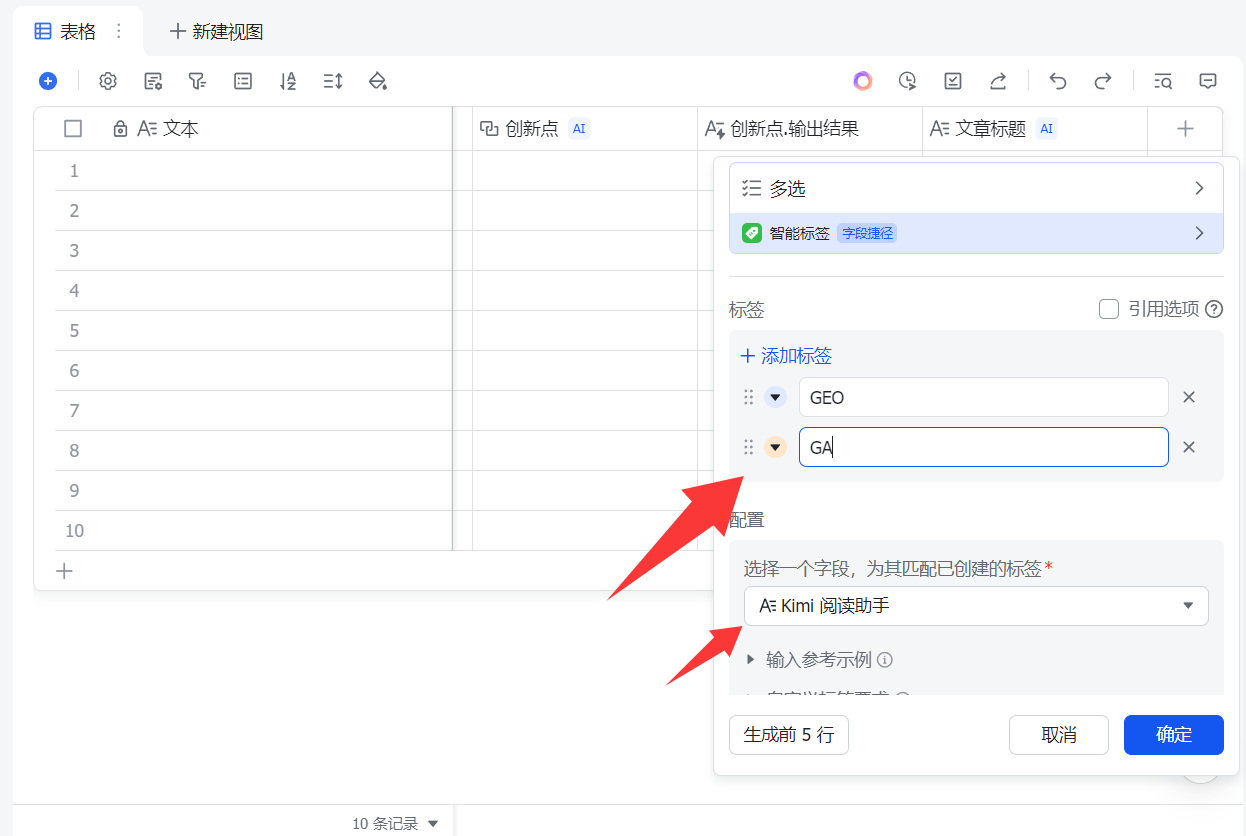1246x836 pixels.
Task: Open the comments speech bubble icon
Action: tap(1208, 81)
